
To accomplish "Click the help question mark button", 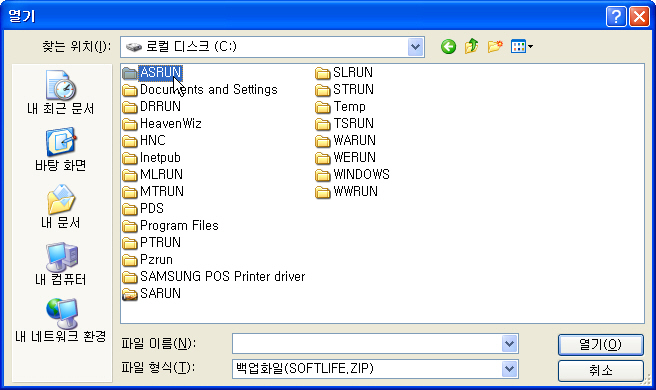I will (x=616, y=17).
